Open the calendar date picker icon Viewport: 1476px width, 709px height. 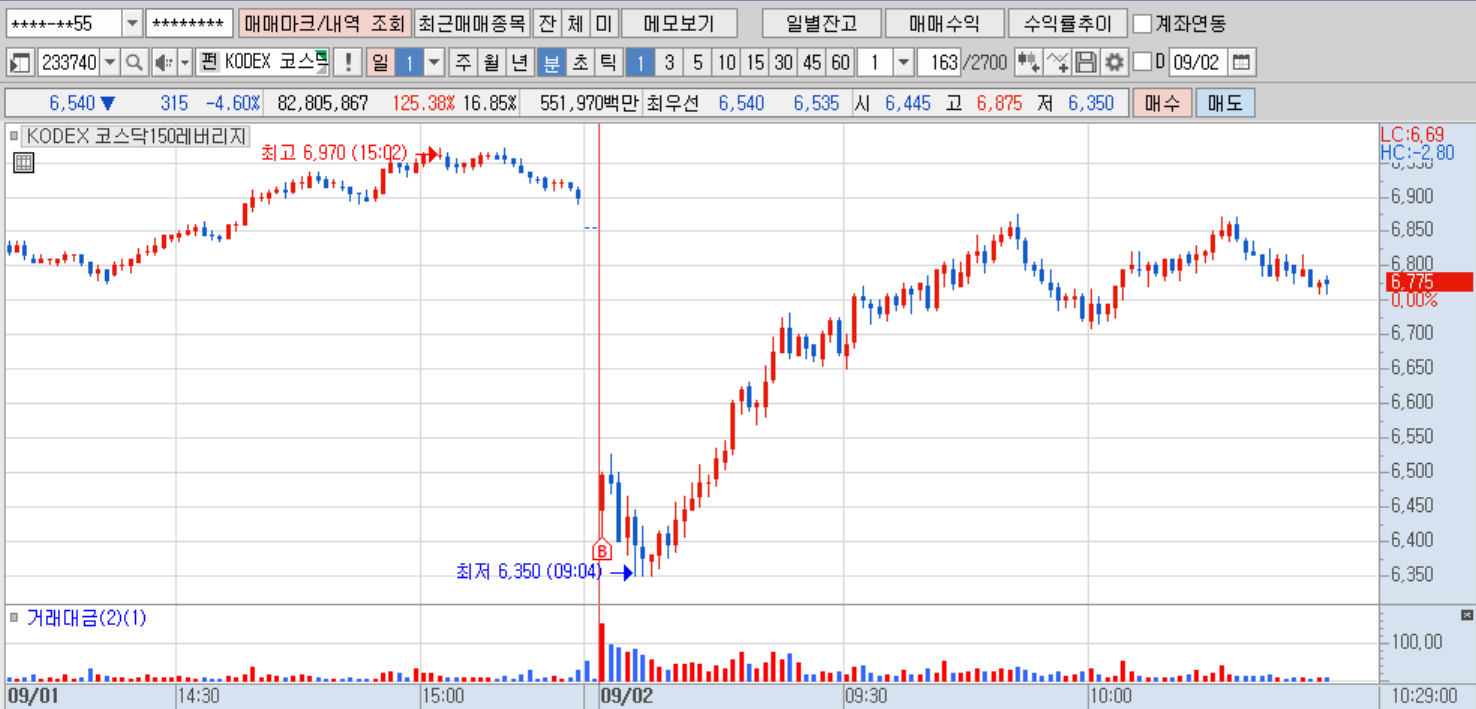[1241, 63]
